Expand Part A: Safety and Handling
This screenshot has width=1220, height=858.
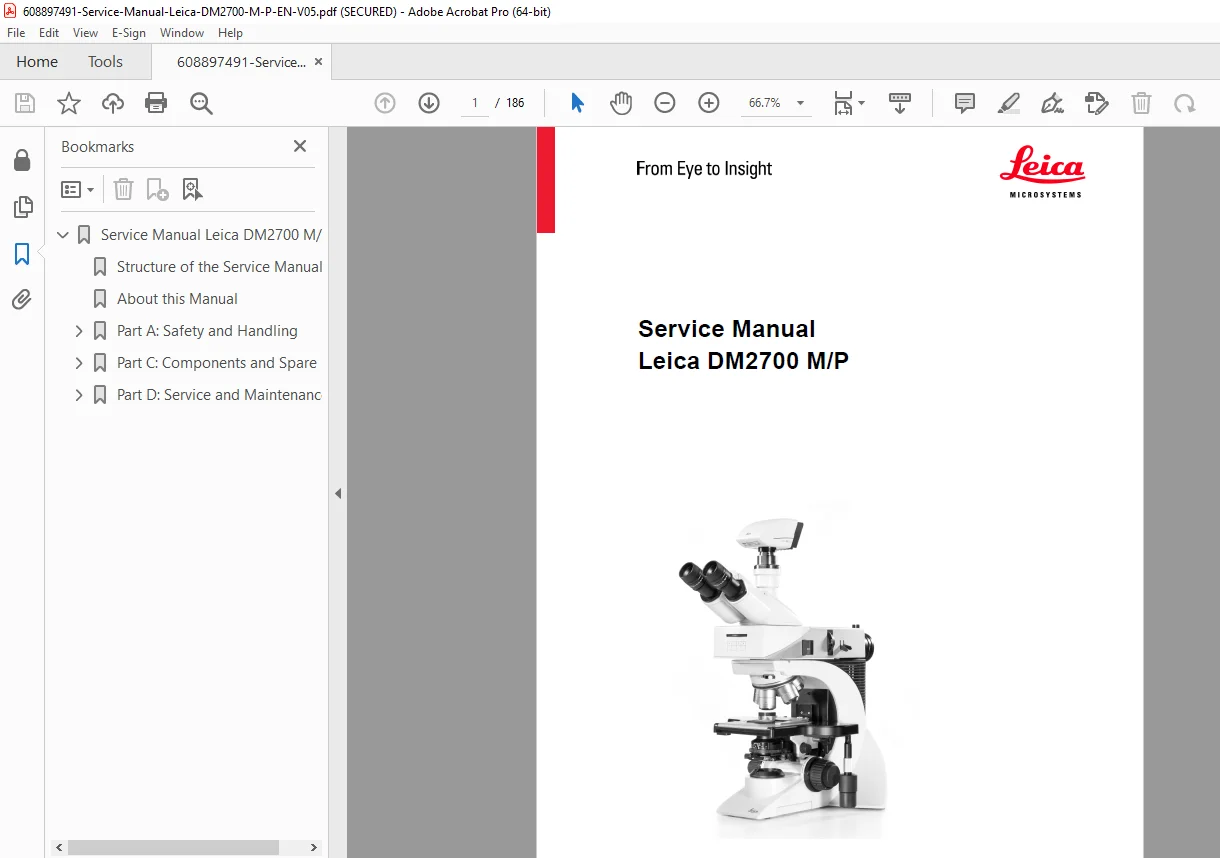pyautogui.click(x=79, y=331)
